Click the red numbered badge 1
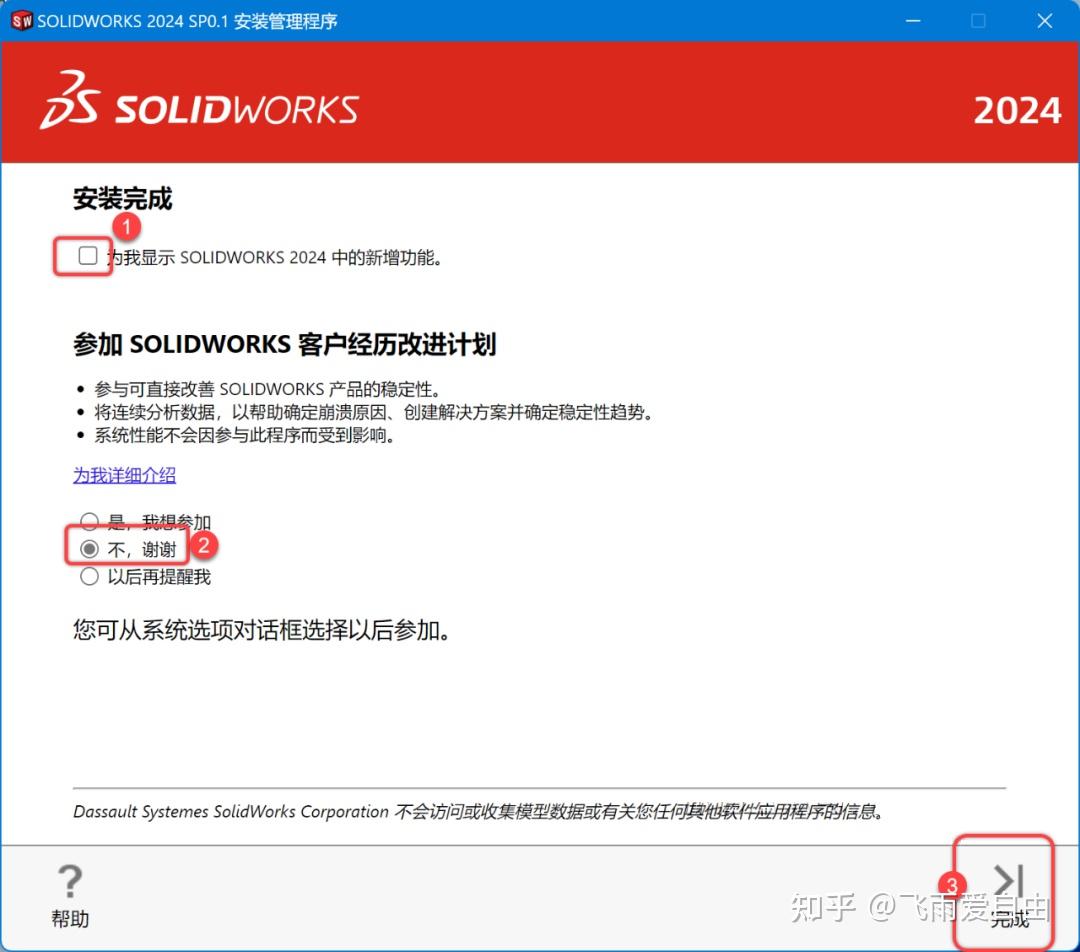 tap(126, 227)
